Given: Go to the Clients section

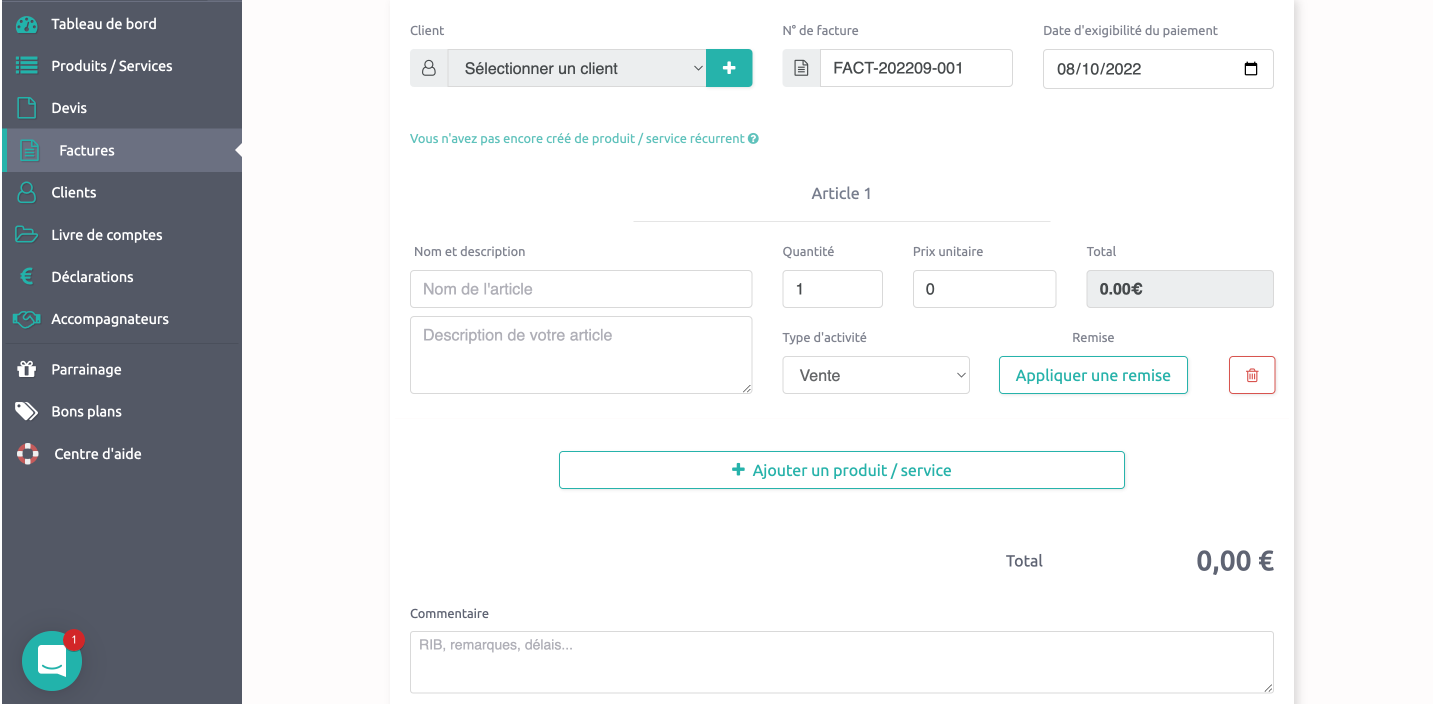Looking at the screenshot, I should [75, 192].
